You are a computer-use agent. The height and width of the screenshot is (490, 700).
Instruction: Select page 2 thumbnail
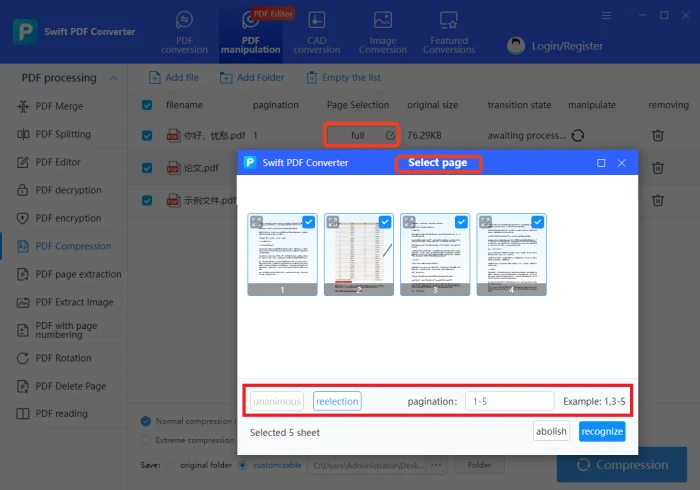[359, 254]
